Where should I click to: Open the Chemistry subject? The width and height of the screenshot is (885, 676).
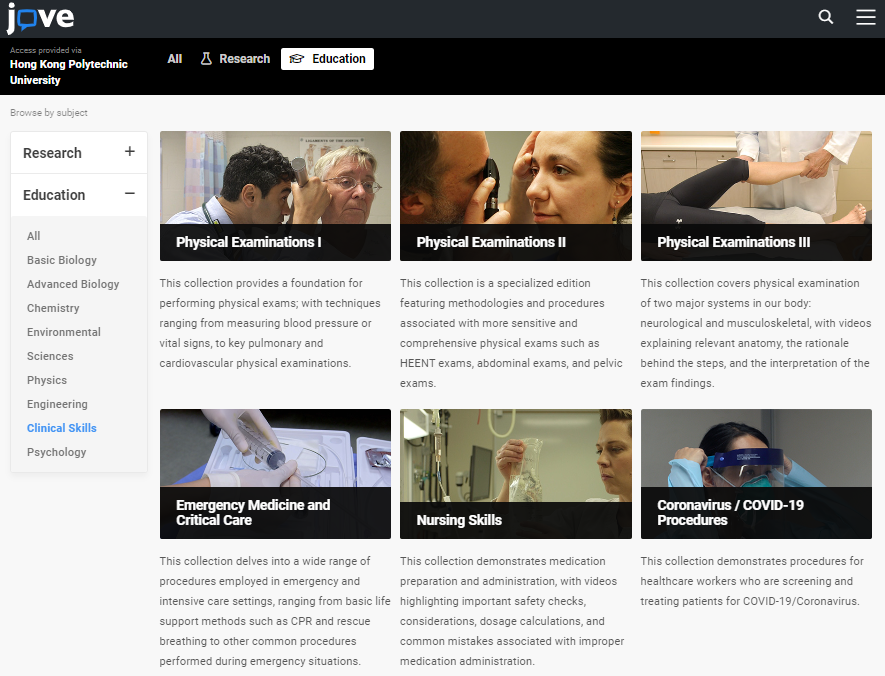(53, 308)
